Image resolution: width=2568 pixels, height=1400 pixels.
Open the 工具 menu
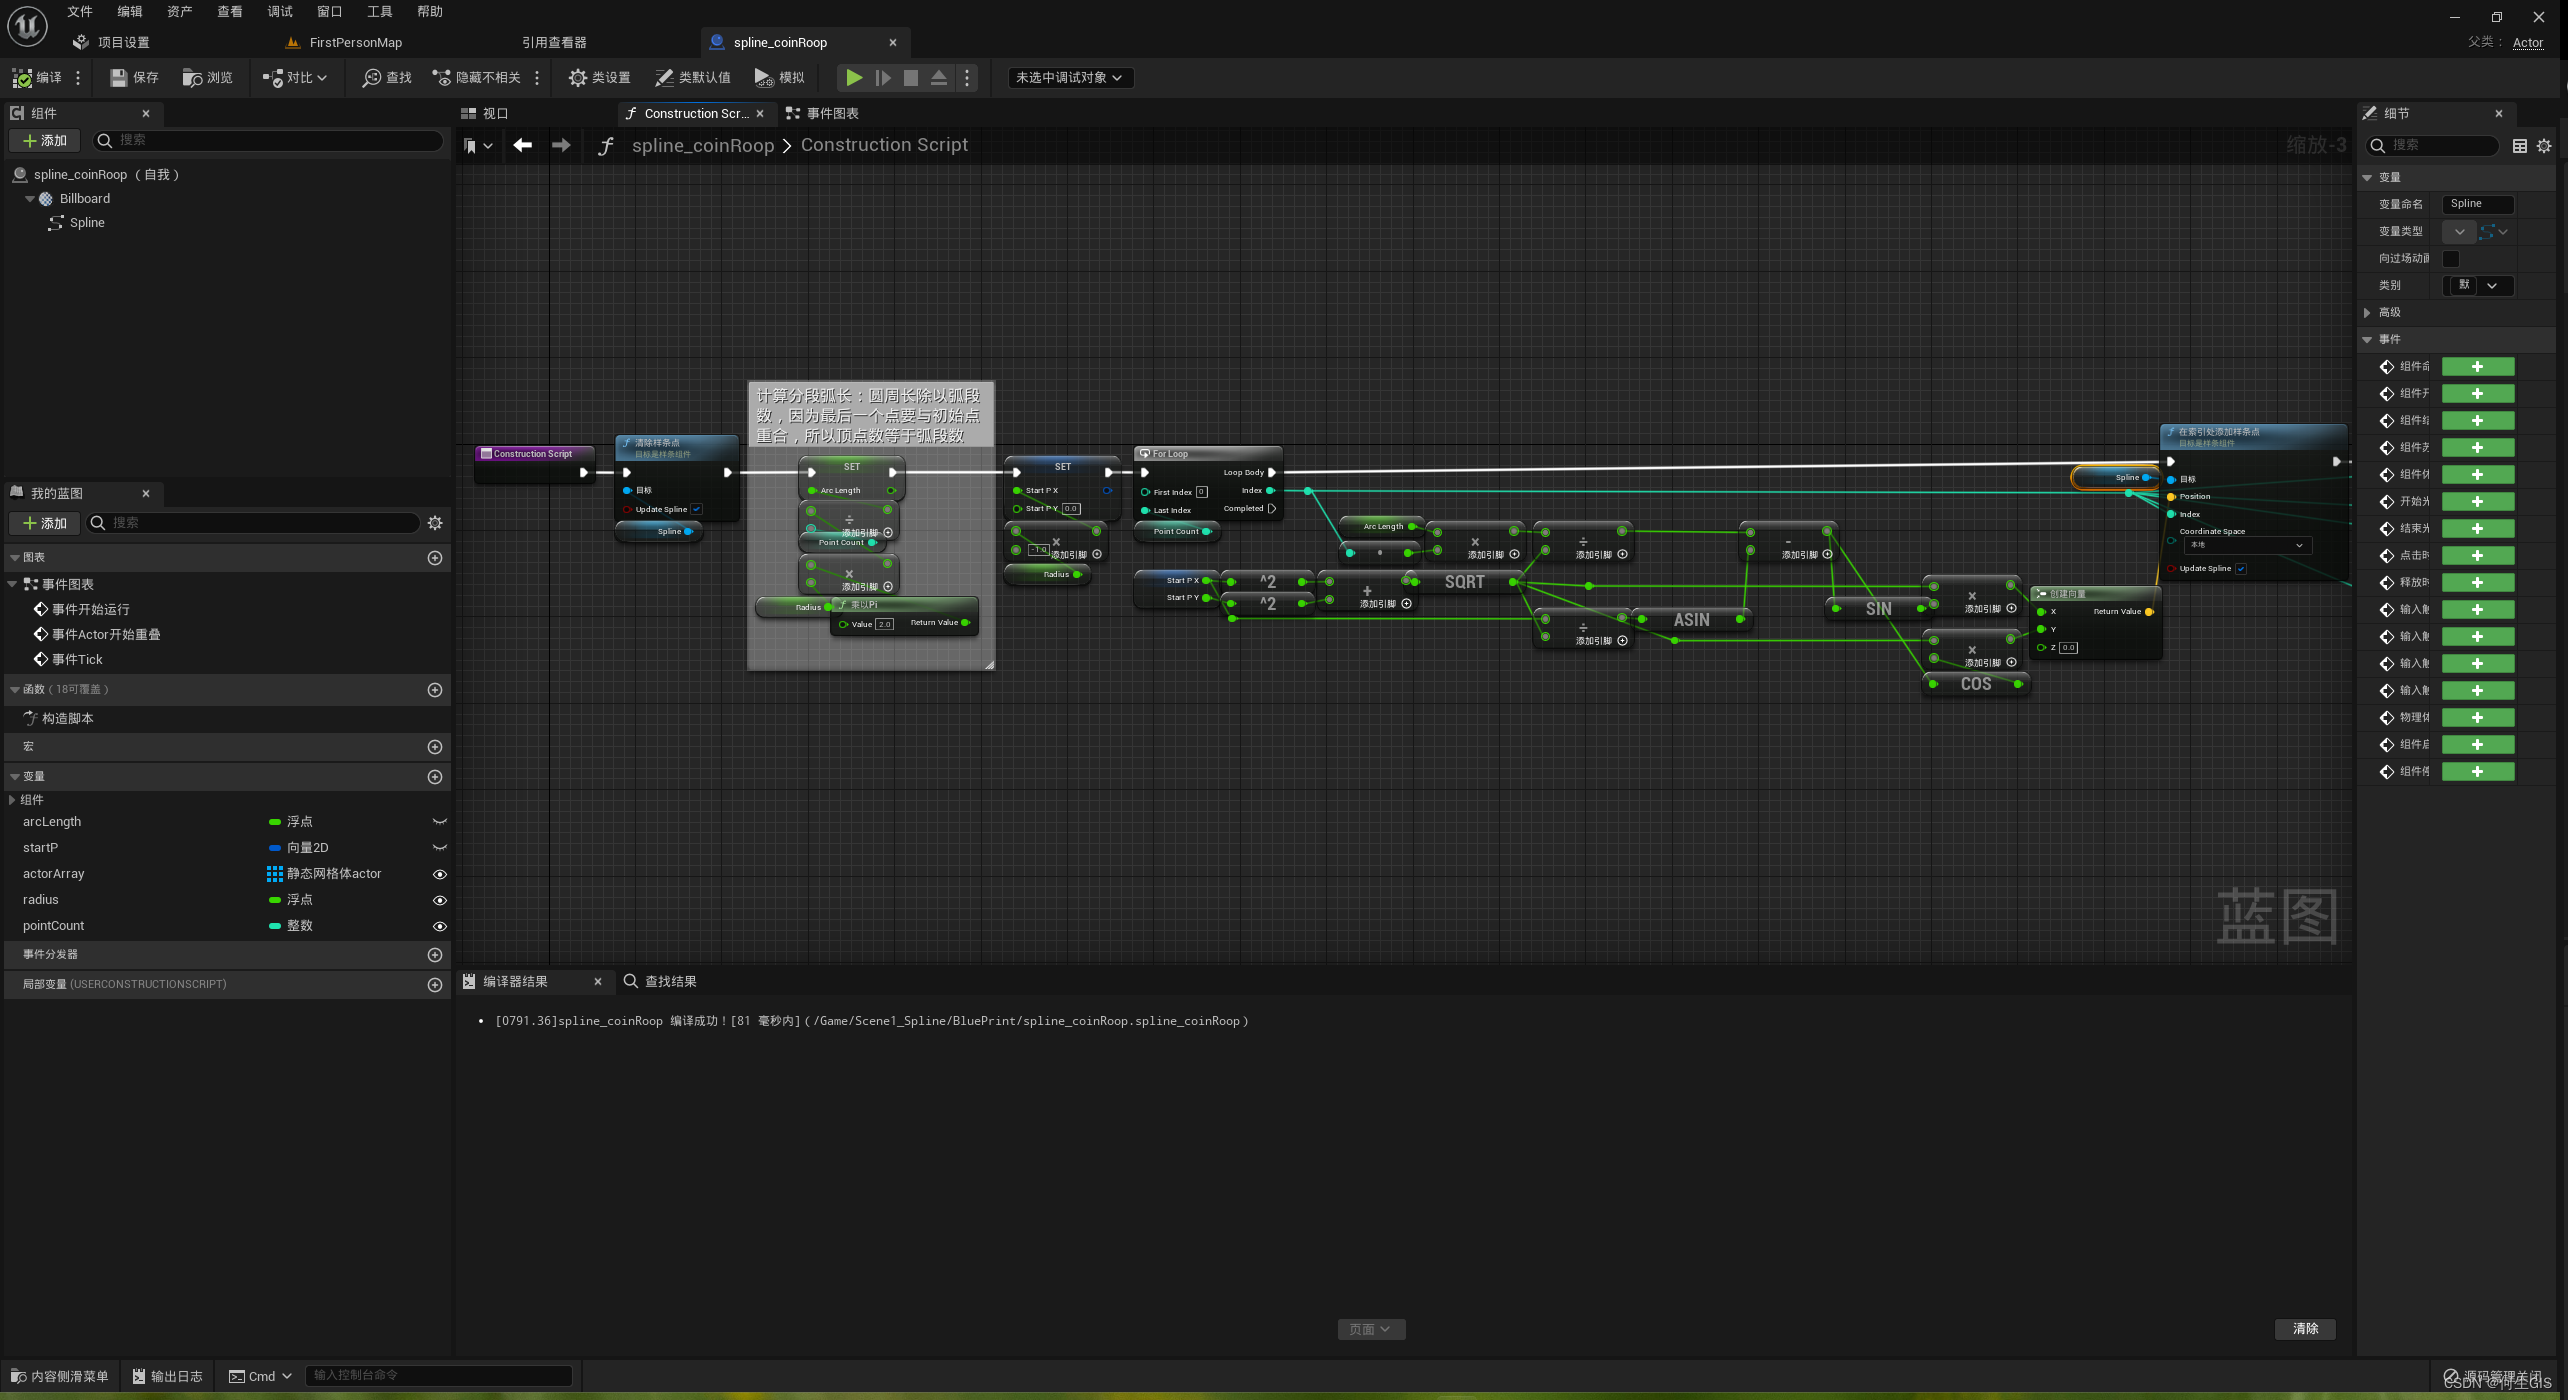pos(380,11)
